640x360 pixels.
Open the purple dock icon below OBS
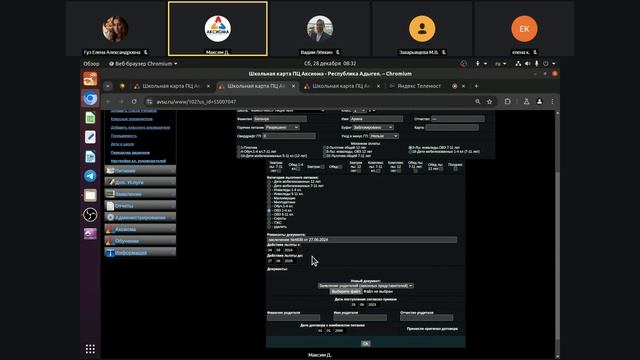pyautogui.click(x=90, y=234)
